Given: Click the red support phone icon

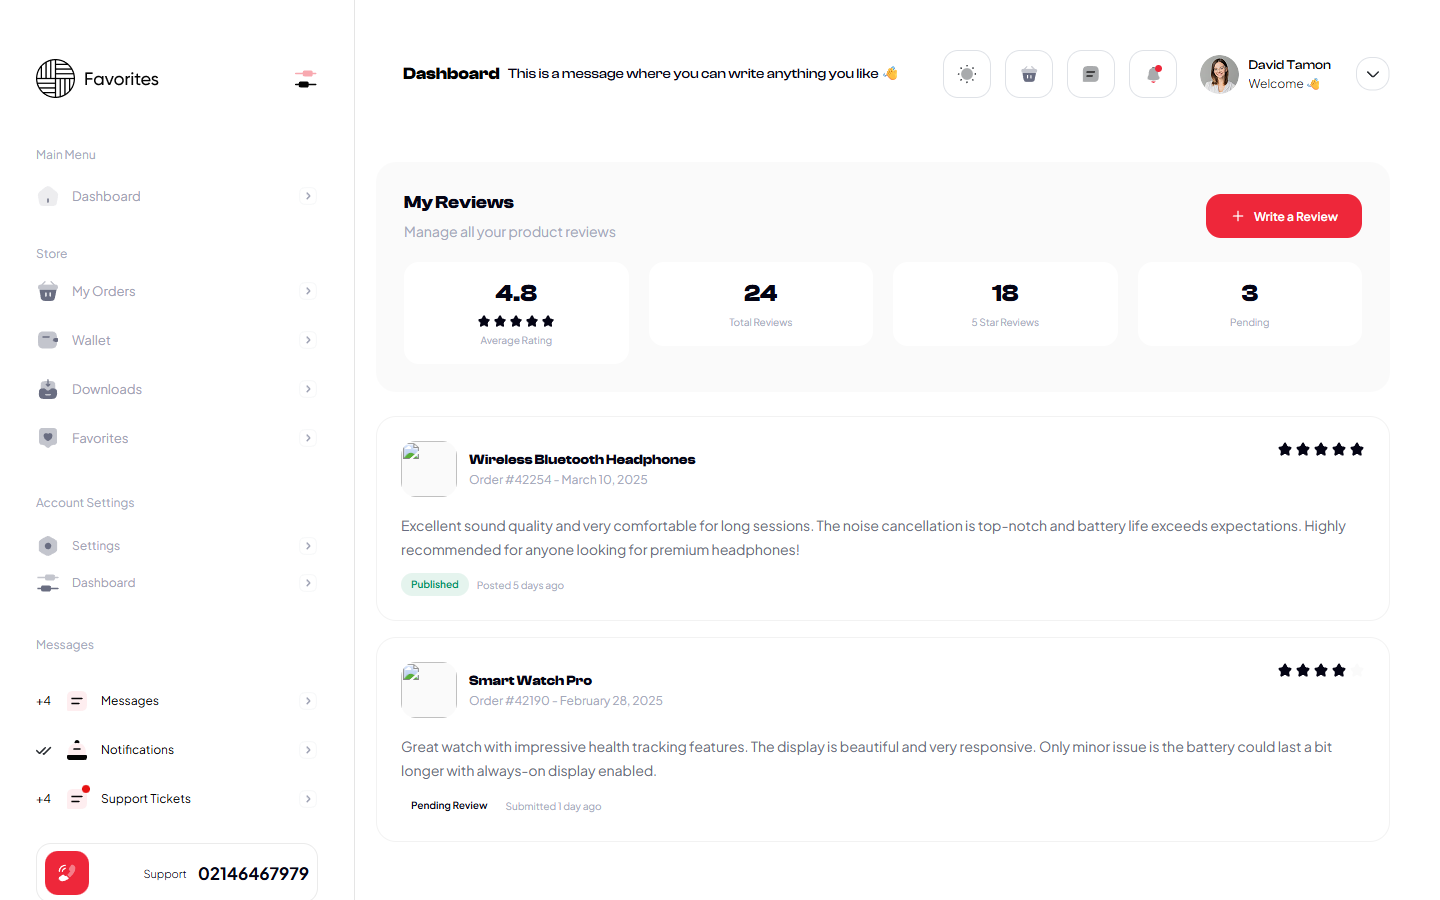Looking at the screenshot, I should [x=67, y=873].
